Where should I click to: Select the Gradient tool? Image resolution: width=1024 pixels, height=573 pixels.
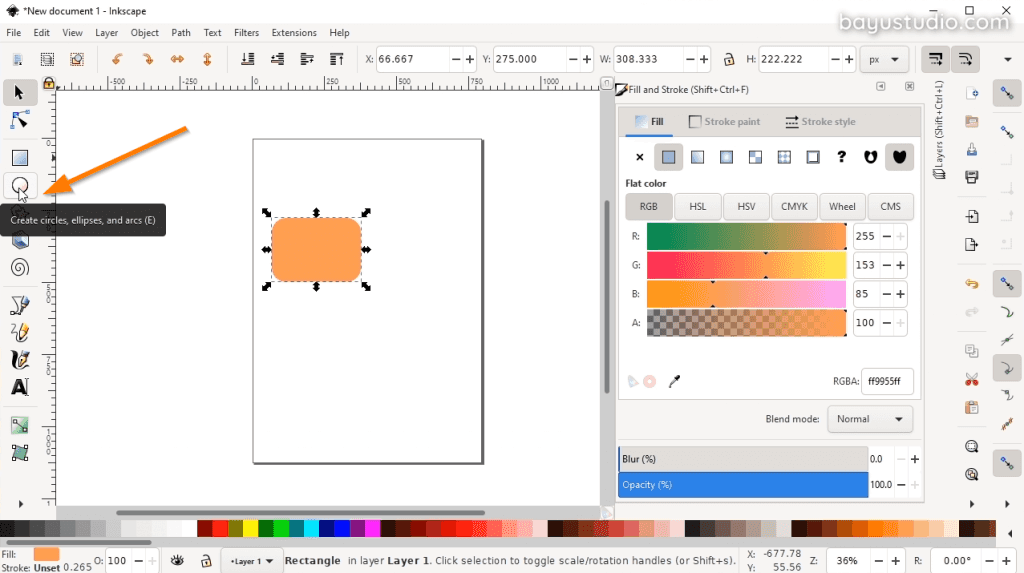click(x=20, y=425)
